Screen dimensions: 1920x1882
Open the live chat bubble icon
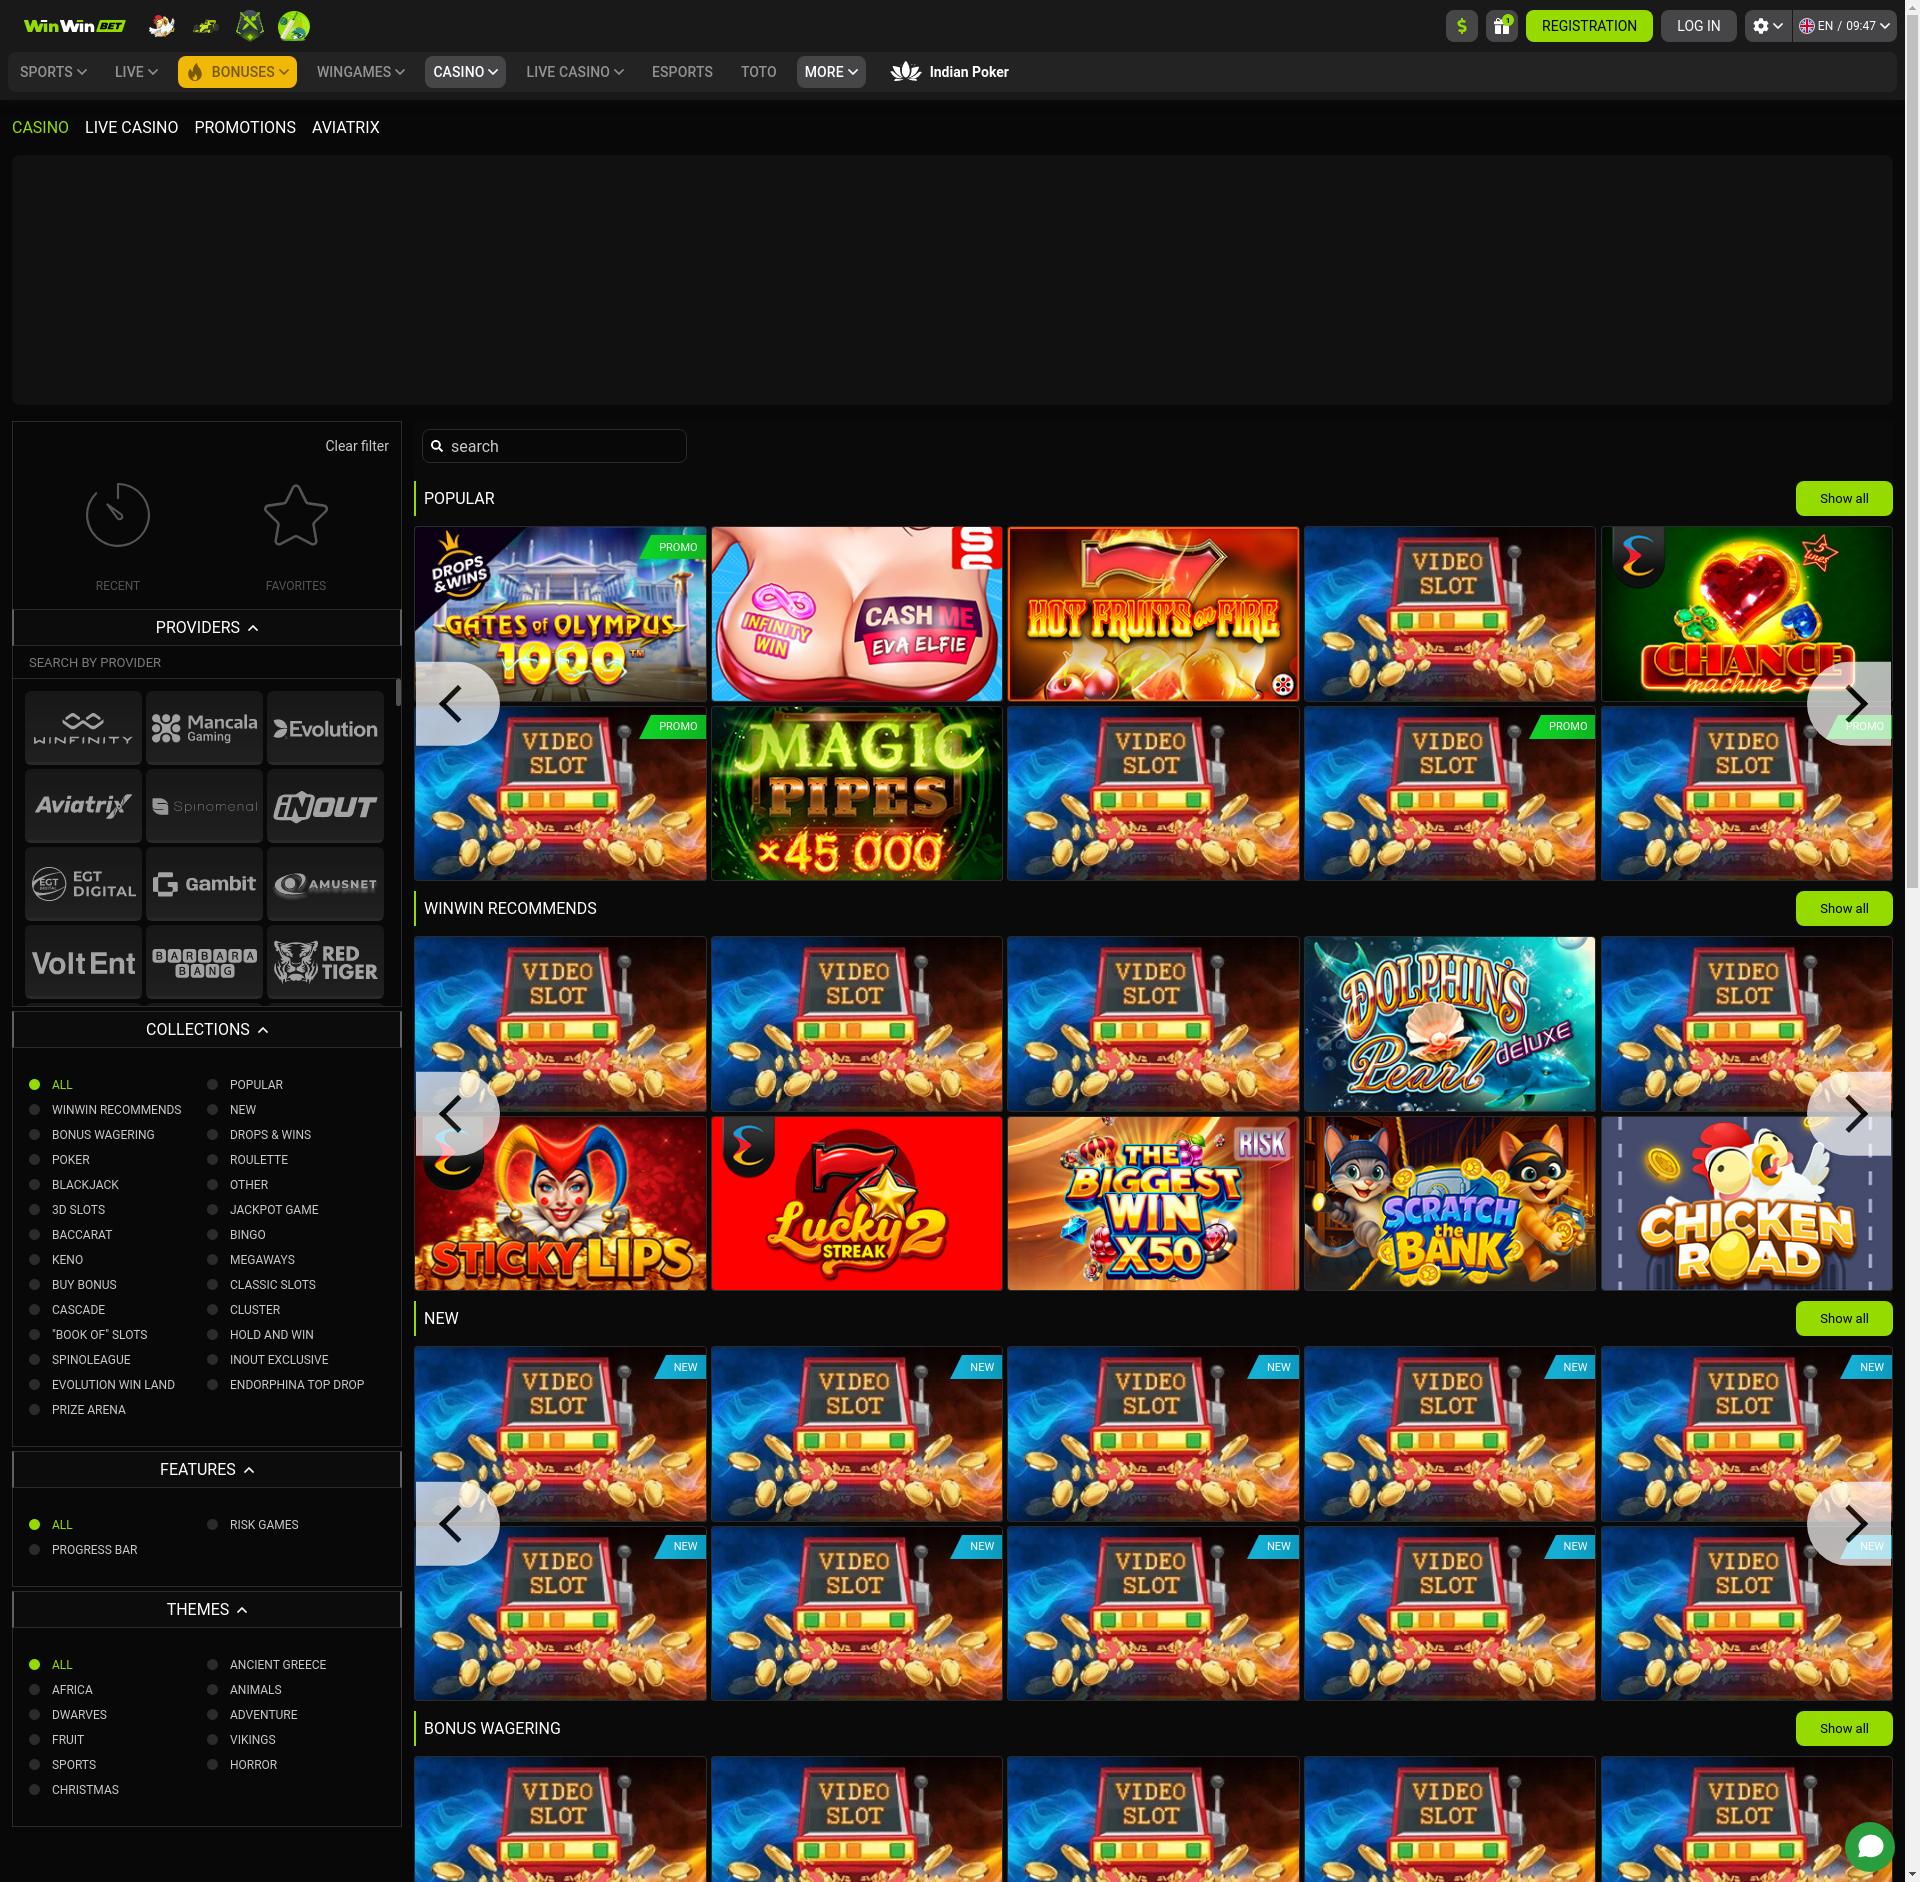[x=1869, y=1846]
